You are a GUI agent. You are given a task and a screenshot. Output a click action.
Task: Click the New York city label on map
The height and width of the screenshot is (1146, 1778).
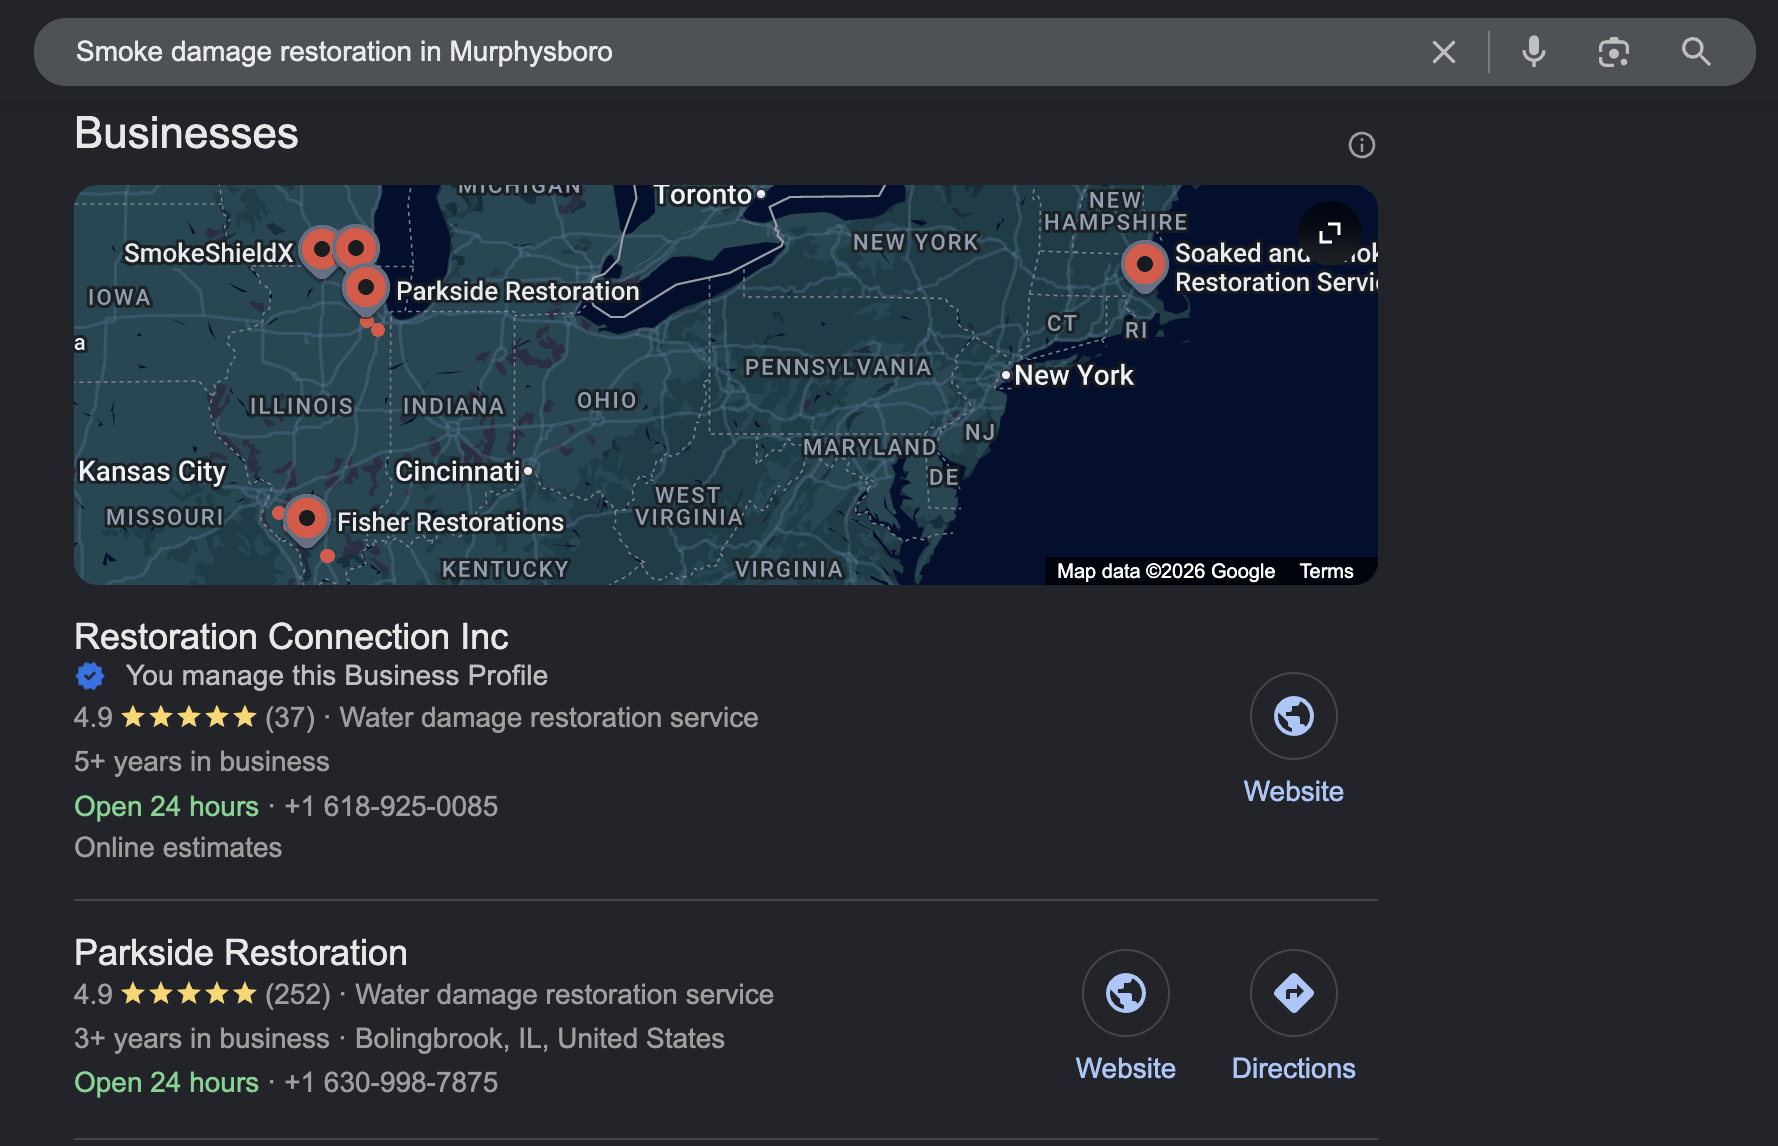click(1074, 375)
